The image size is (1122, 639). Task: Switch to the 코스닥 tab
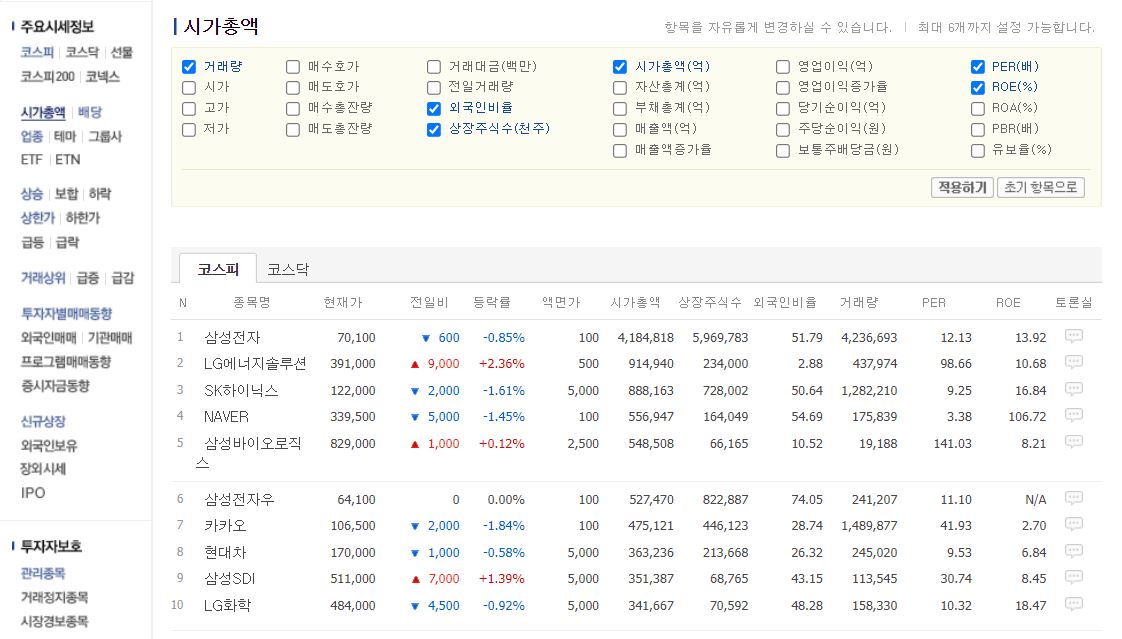pyautogui.click(x=288, y=269)
